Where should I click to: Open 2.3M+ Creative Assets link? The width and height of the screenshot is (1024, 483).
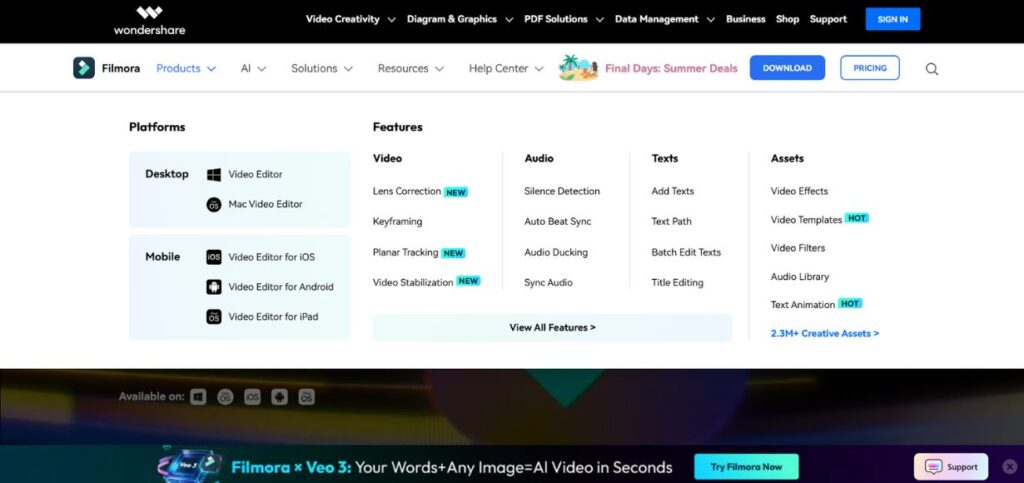825,334
